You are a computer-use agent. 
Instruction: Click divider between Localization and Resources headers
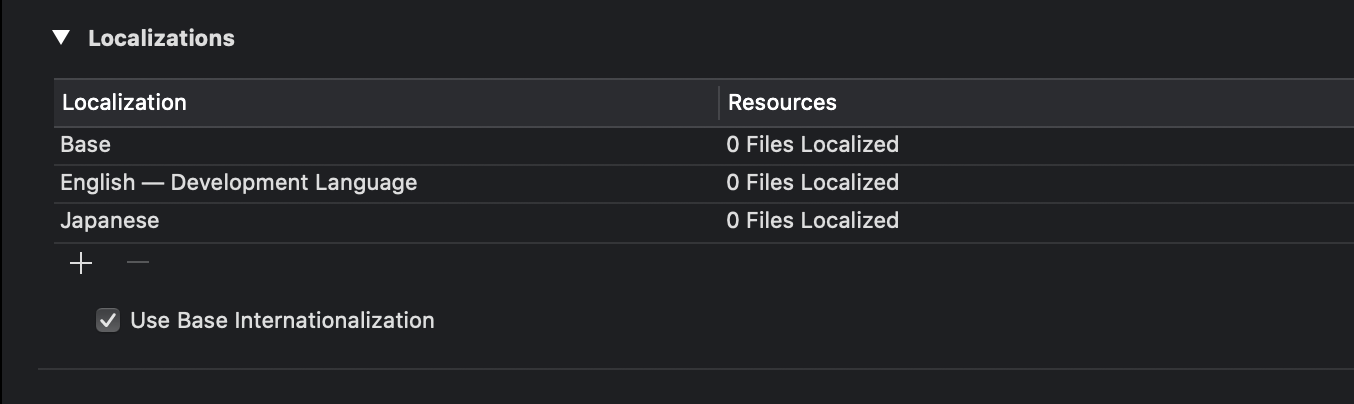tap(719, 102)
